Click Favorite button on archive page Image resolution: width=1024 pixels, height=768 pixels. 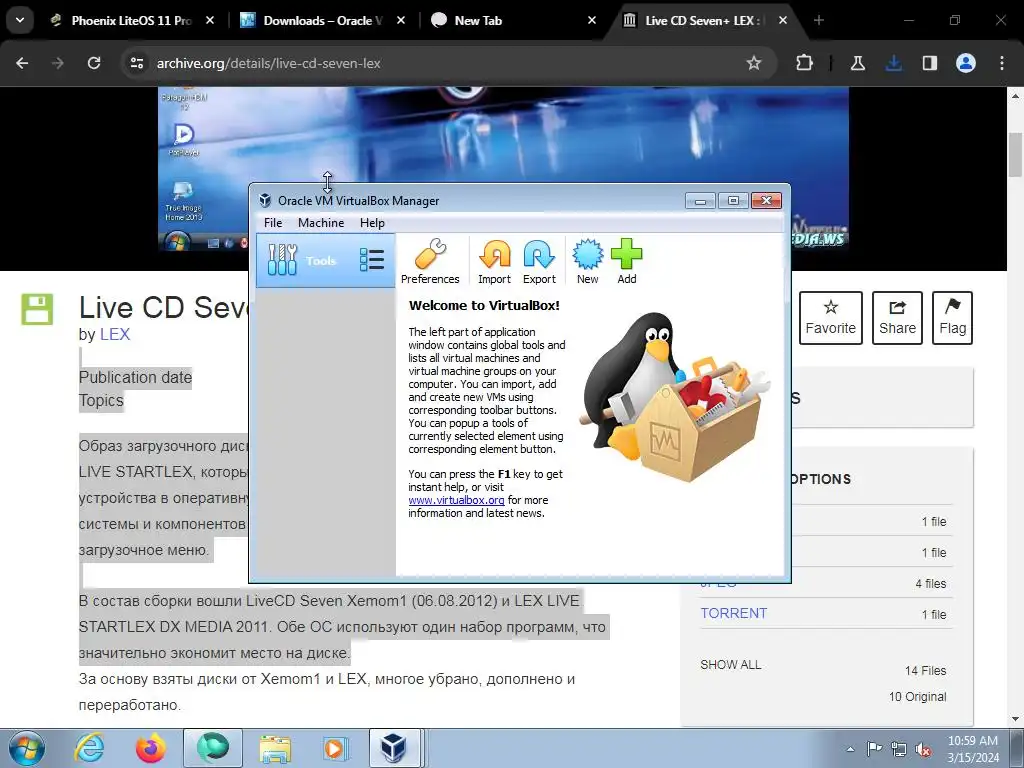pyautogui.click(x=830, y=317)
